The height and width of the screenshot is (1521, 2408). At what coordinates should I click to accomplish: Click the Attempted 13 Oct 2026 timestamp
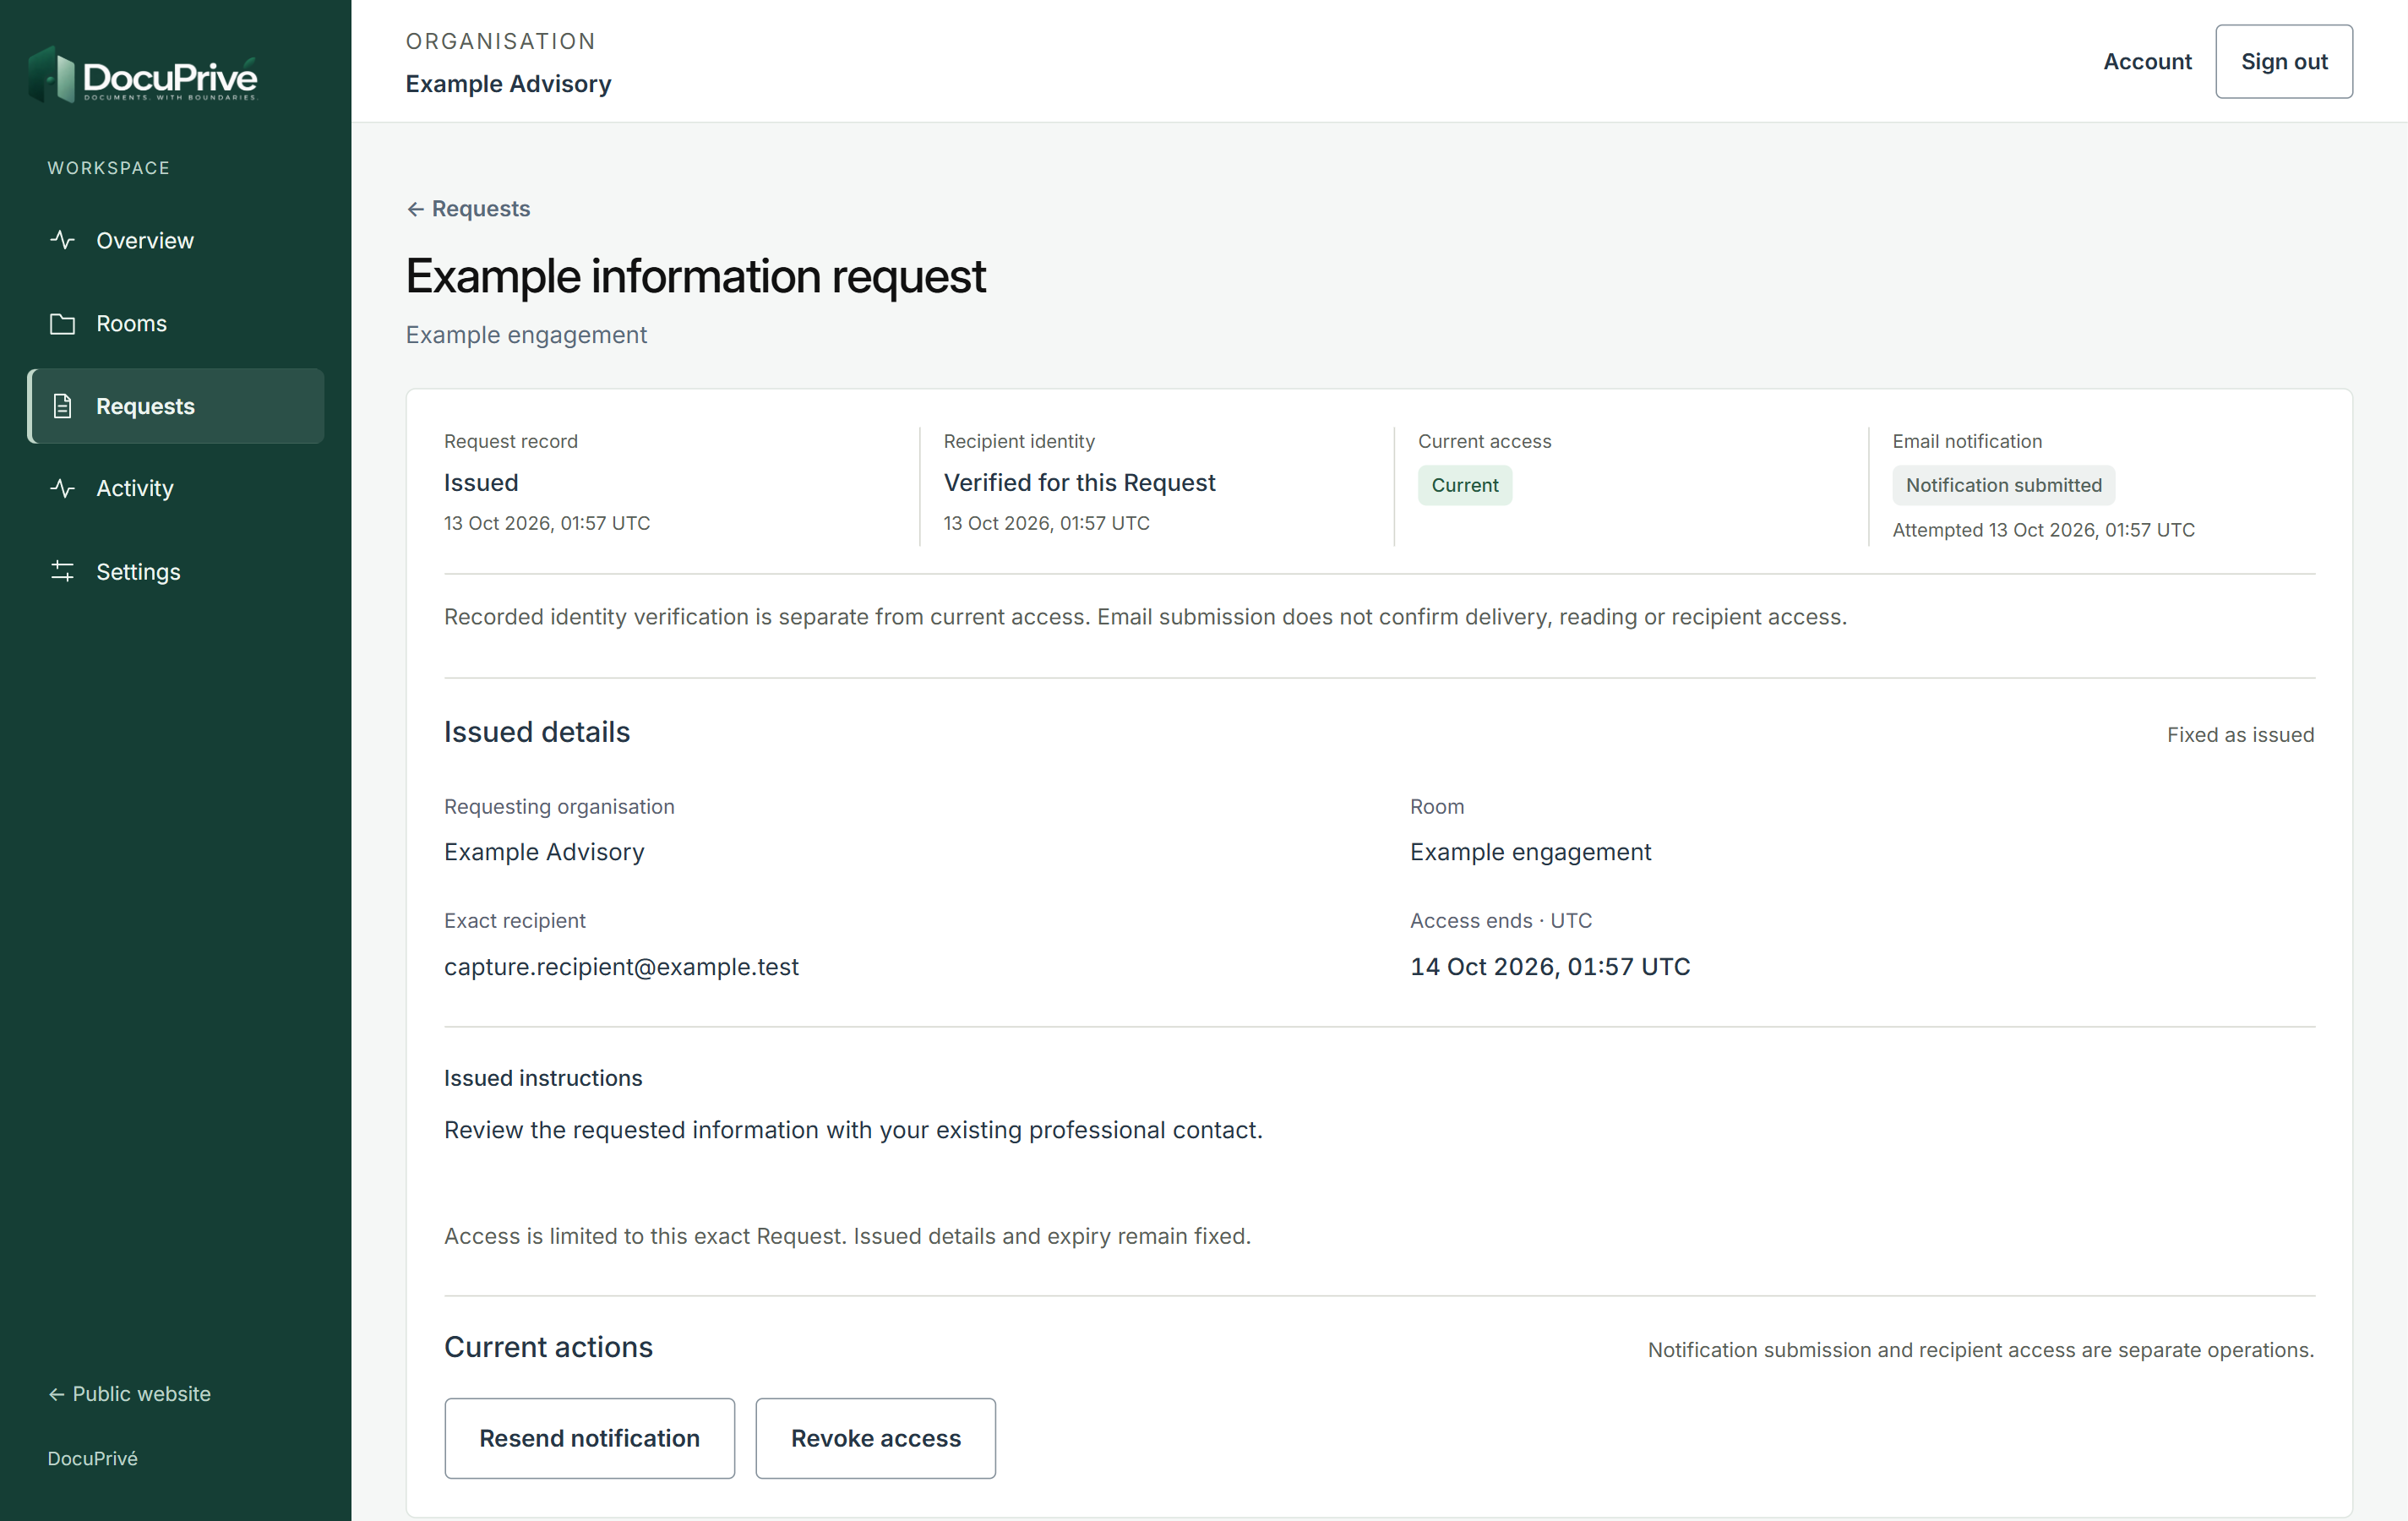coord(2043,530)
